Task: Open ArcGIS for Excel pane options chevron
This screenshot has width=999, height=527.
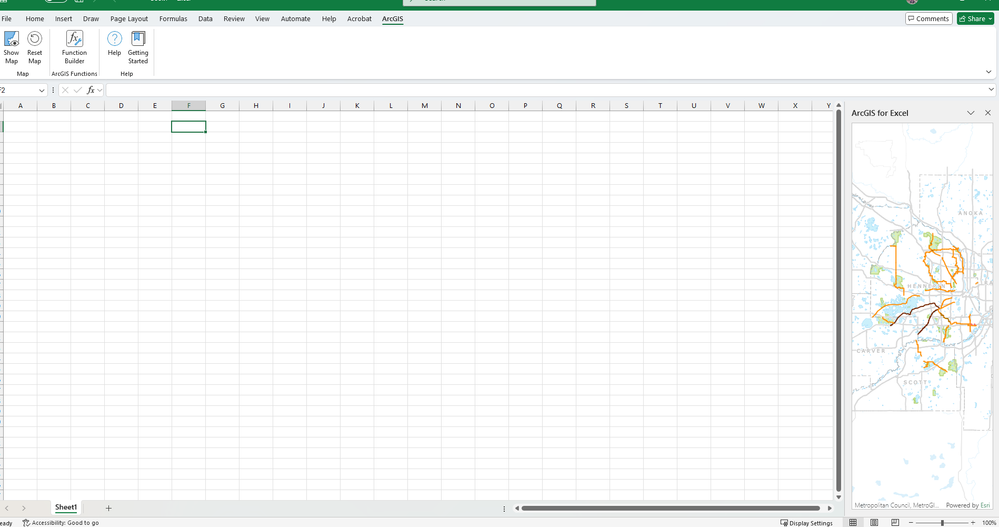Action: click(x=970, y=113)
